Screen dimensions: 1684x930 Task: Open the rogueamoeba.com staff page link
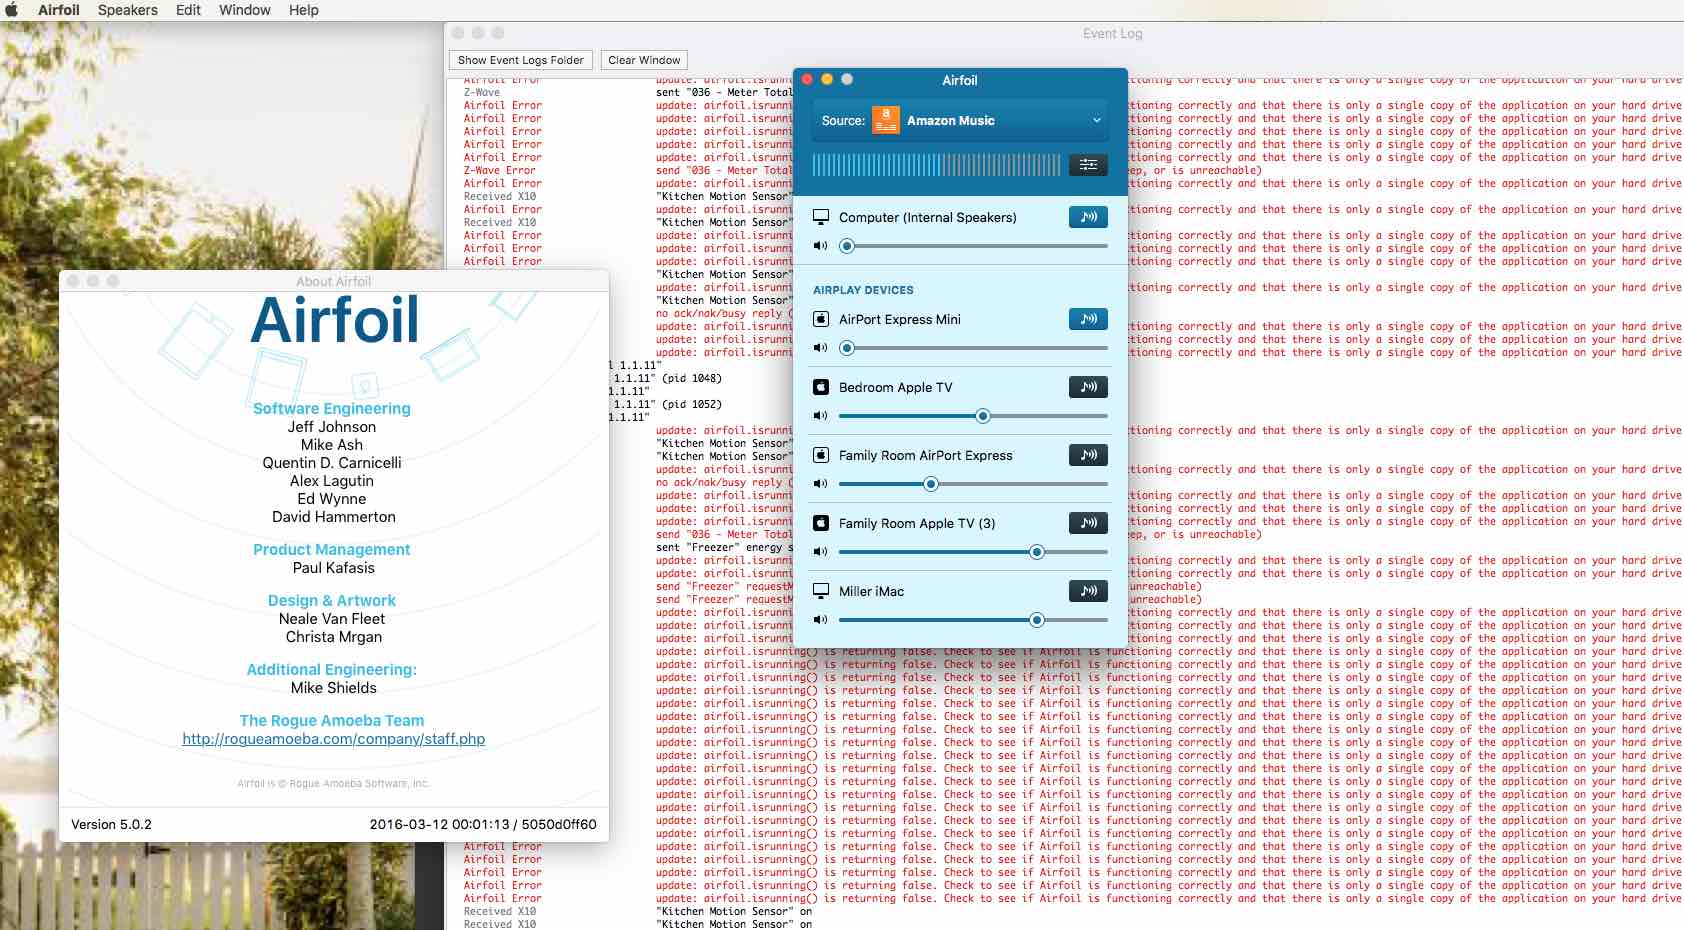(333, 739)
